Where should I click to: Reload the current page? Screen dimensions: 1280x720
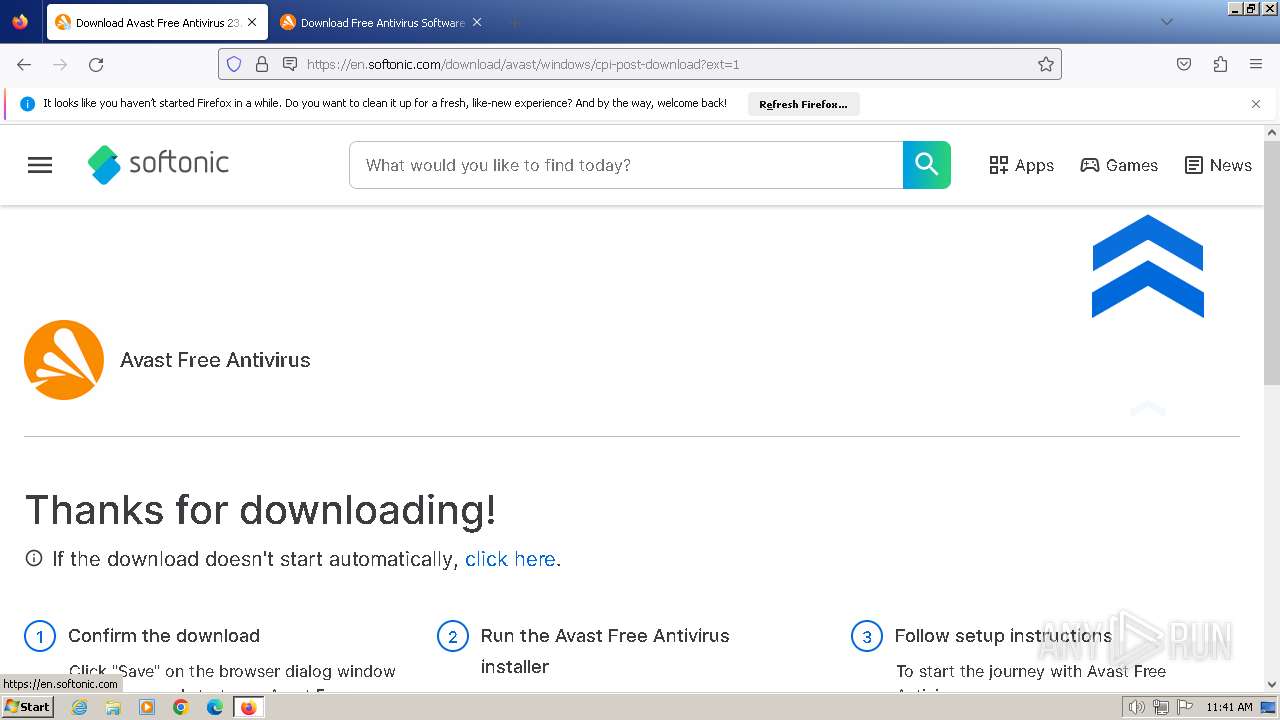[x=96, y=64]
